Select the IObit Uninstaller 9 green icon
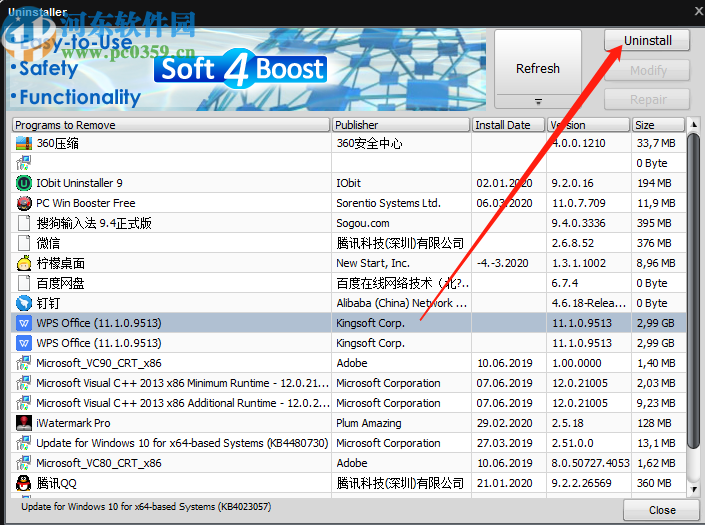This screenshot has height=525, width=705. point(24,183)
